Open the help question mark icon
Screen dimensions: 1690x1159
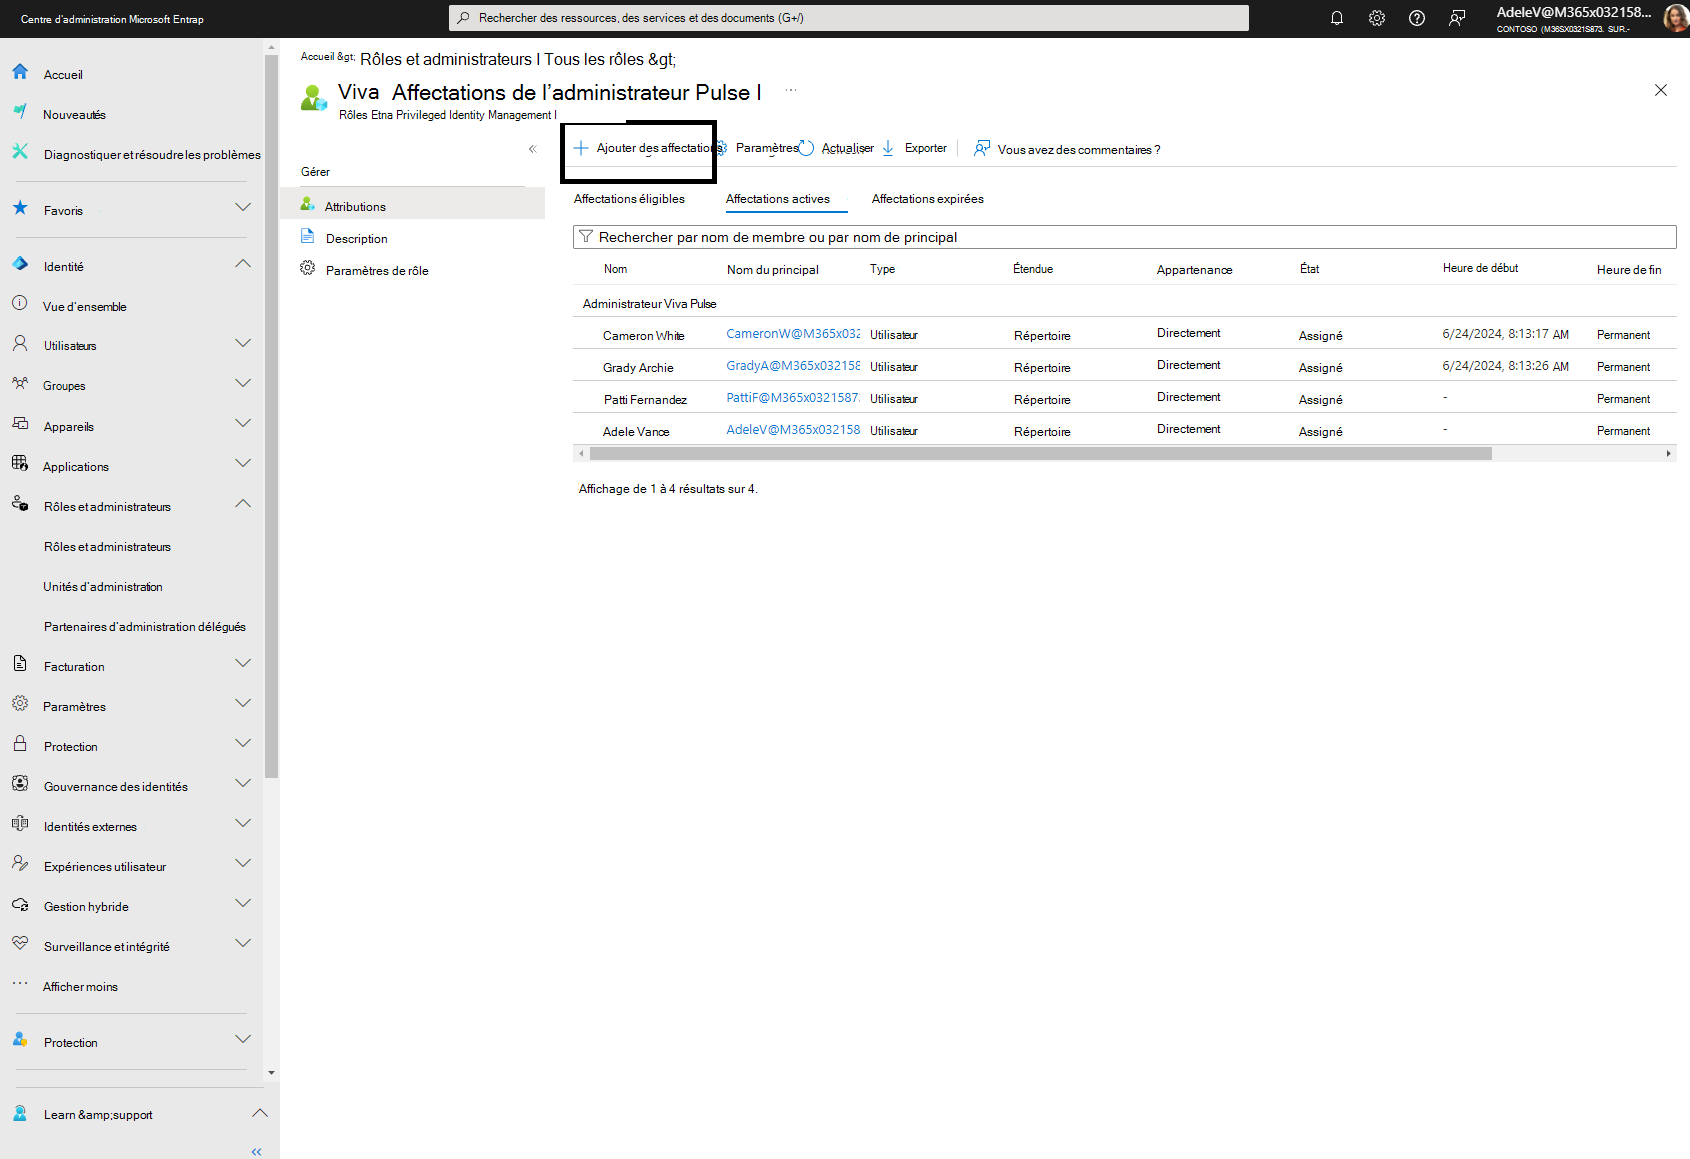pyautogui.click(x=1417, y=18)
